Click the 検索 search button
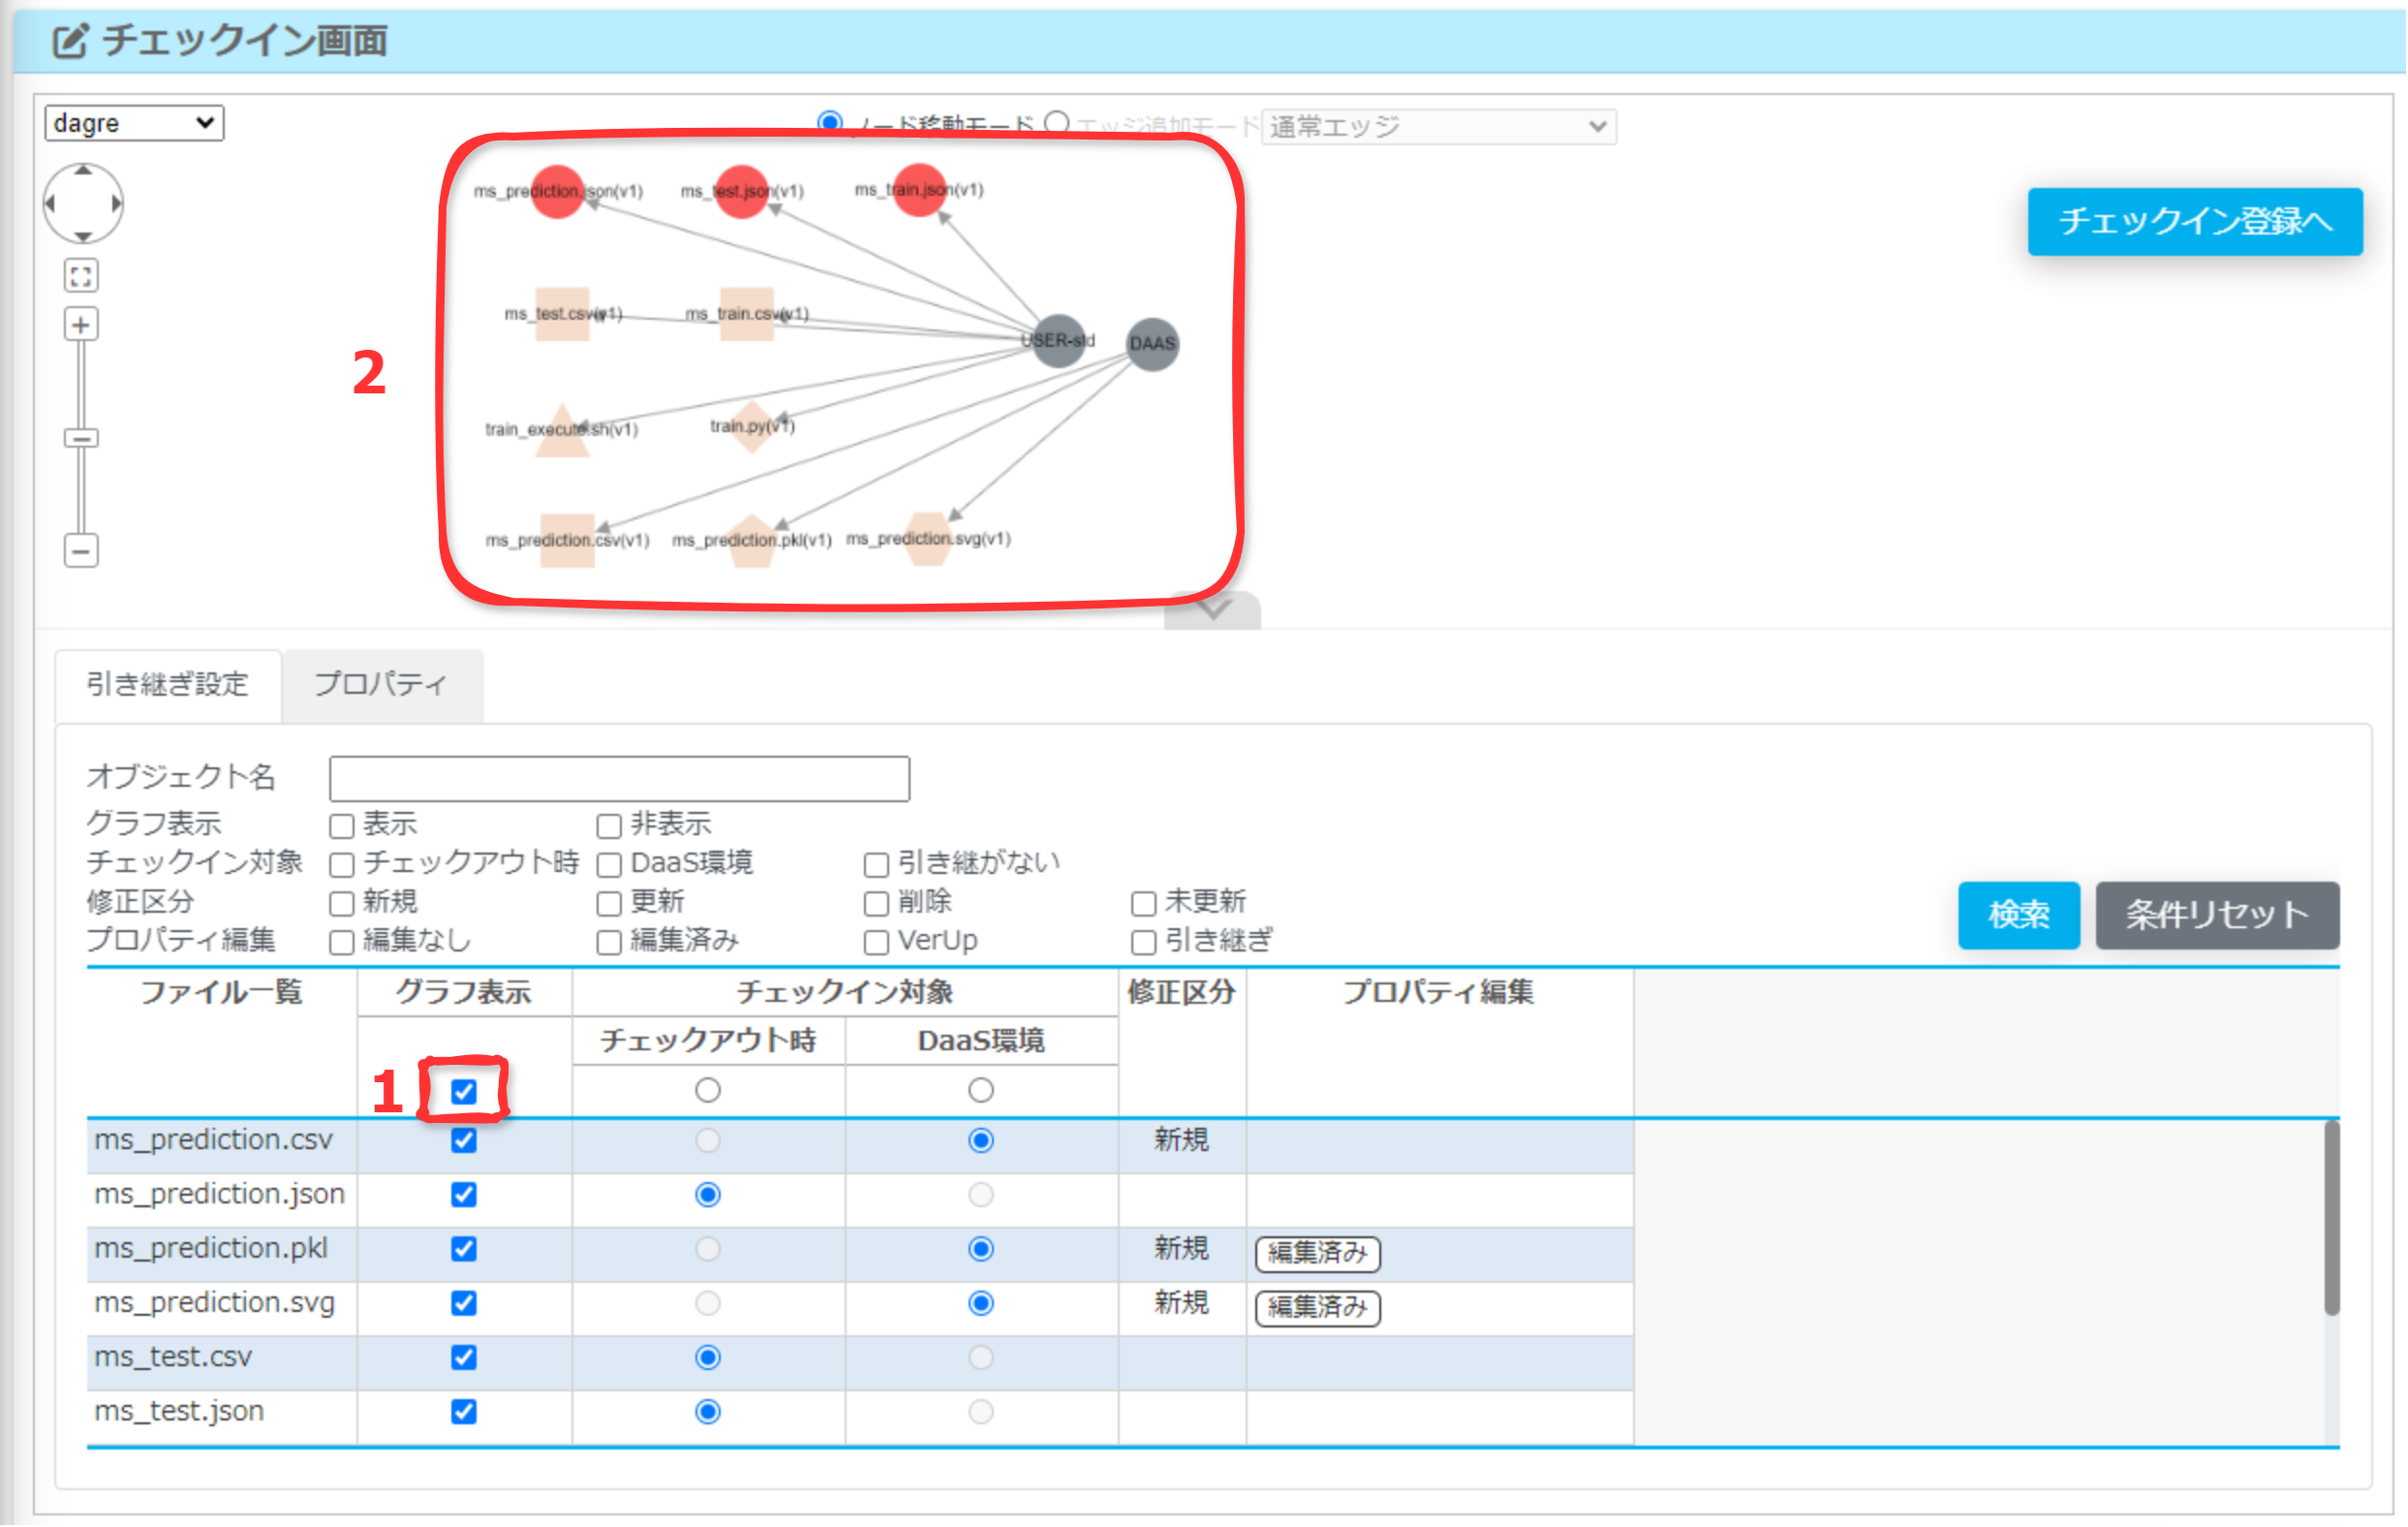 [2018, 915]
